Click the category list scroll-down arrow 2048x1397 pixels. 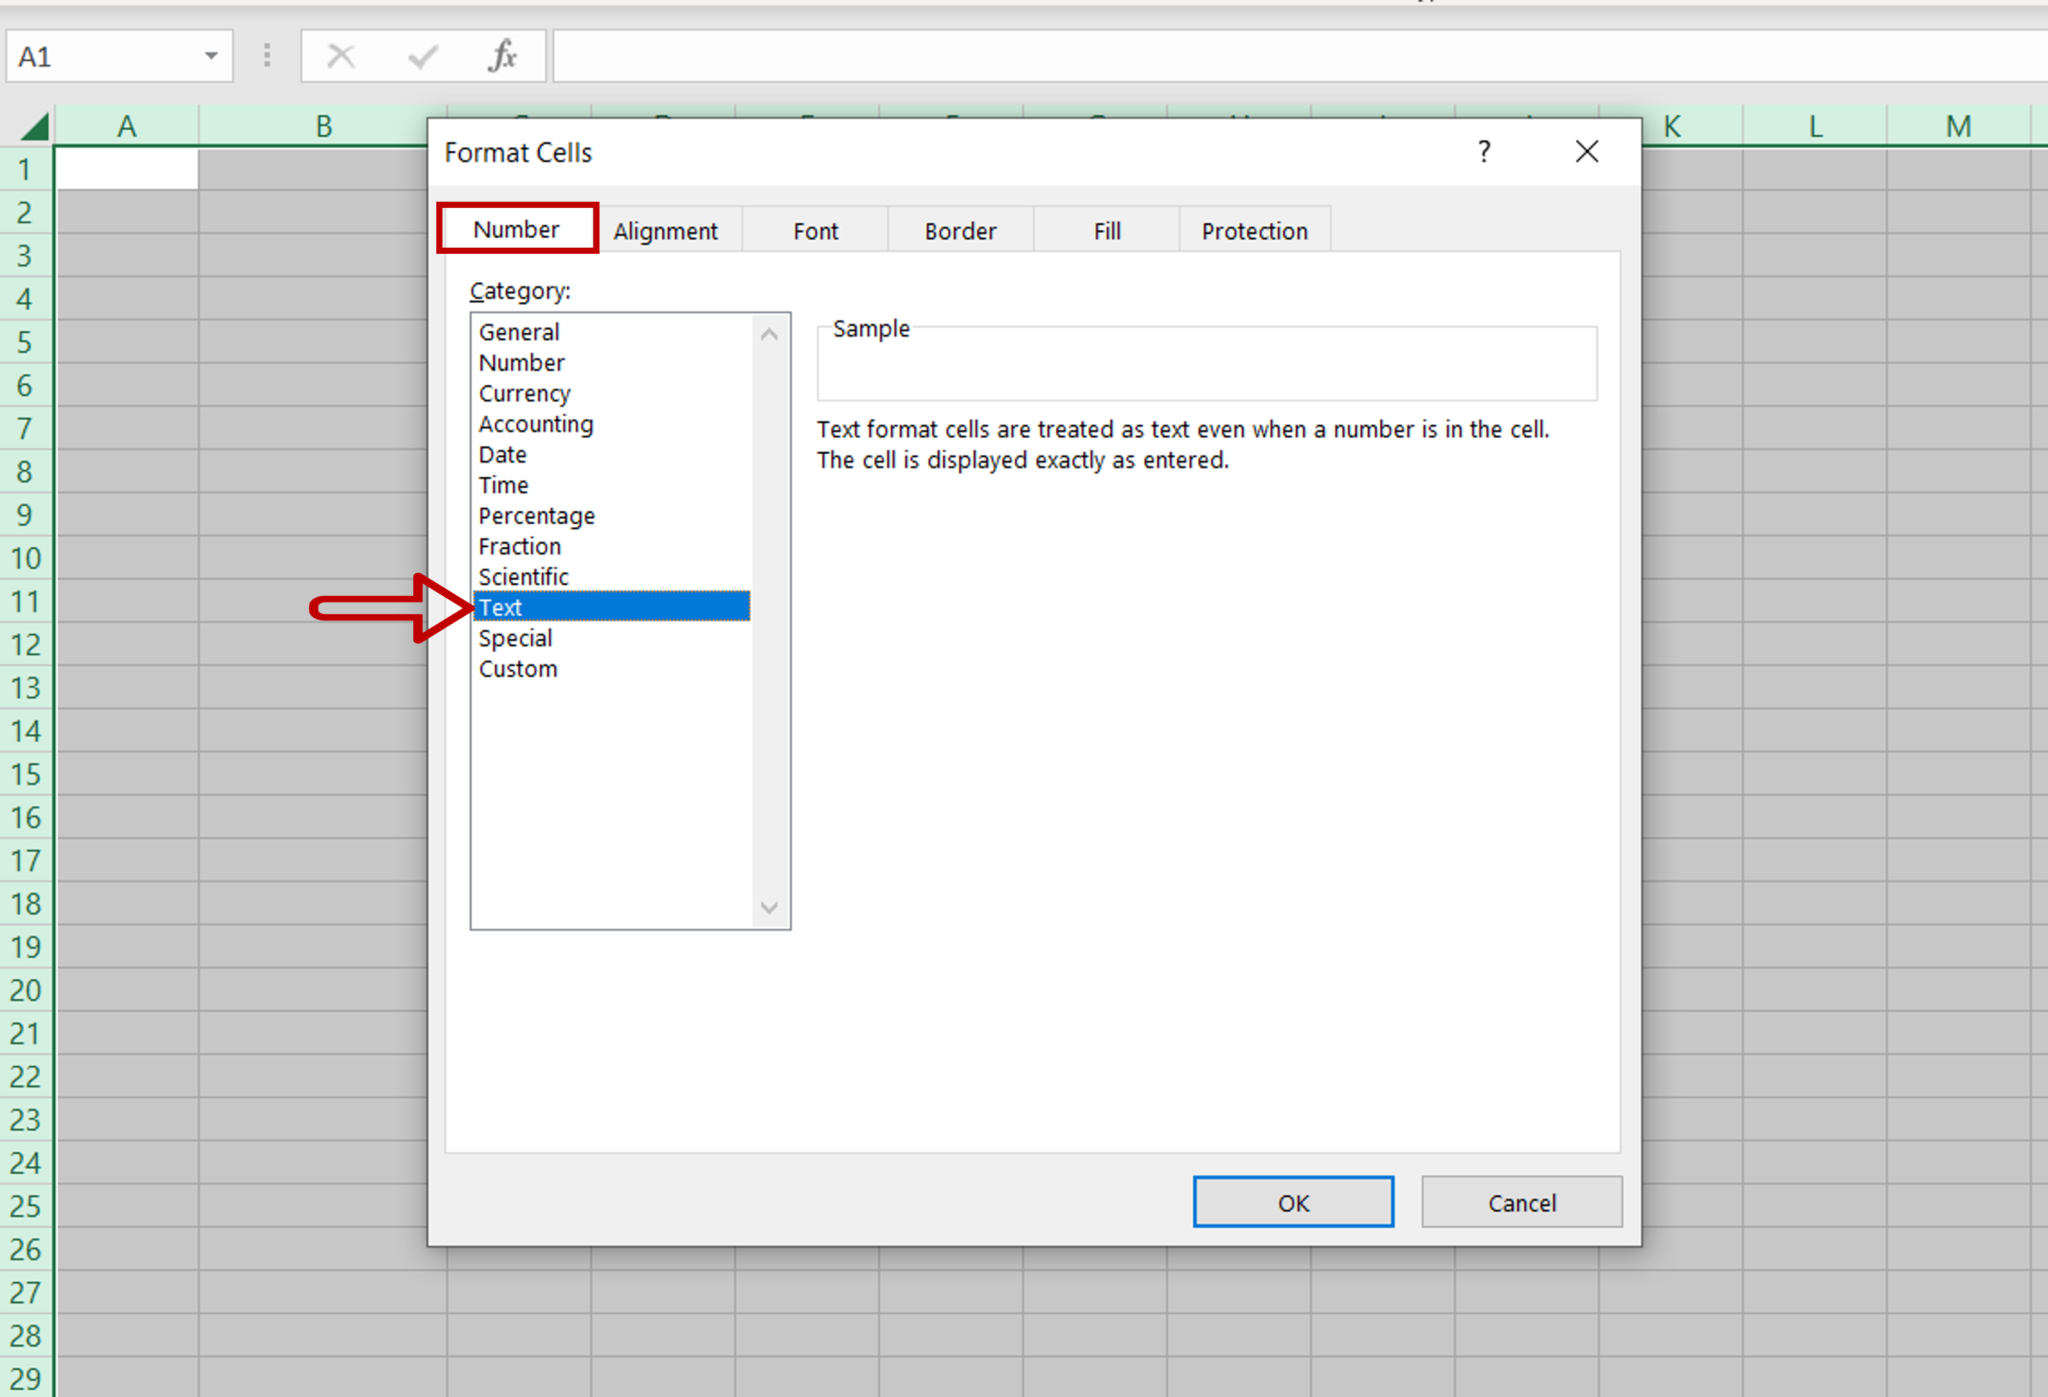click(x=769, y=907)
